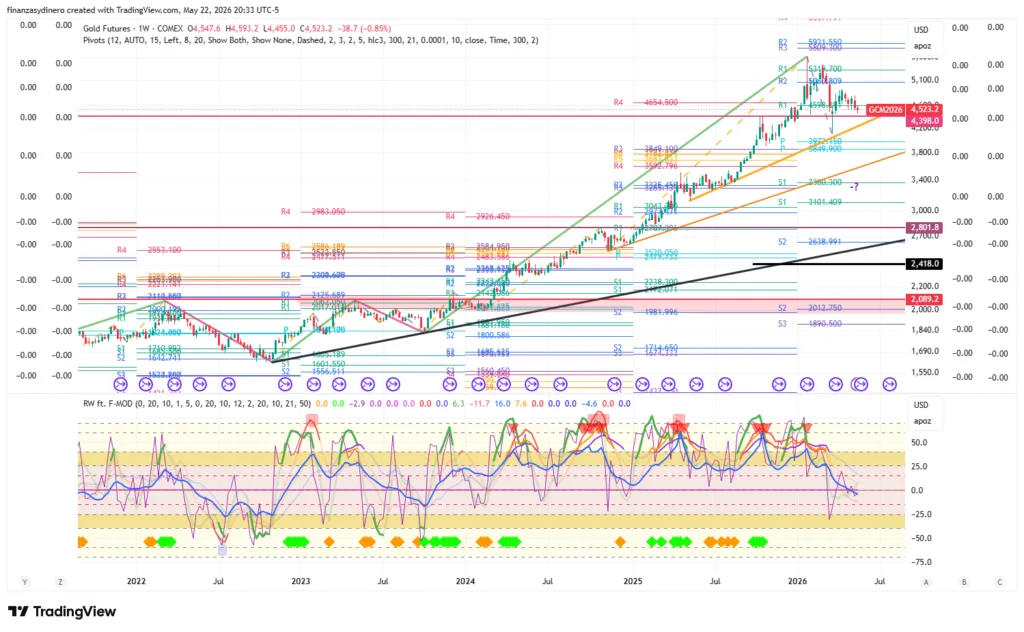
Task: Click the TradingView logo at bottom left
Action: coord(62,612)
